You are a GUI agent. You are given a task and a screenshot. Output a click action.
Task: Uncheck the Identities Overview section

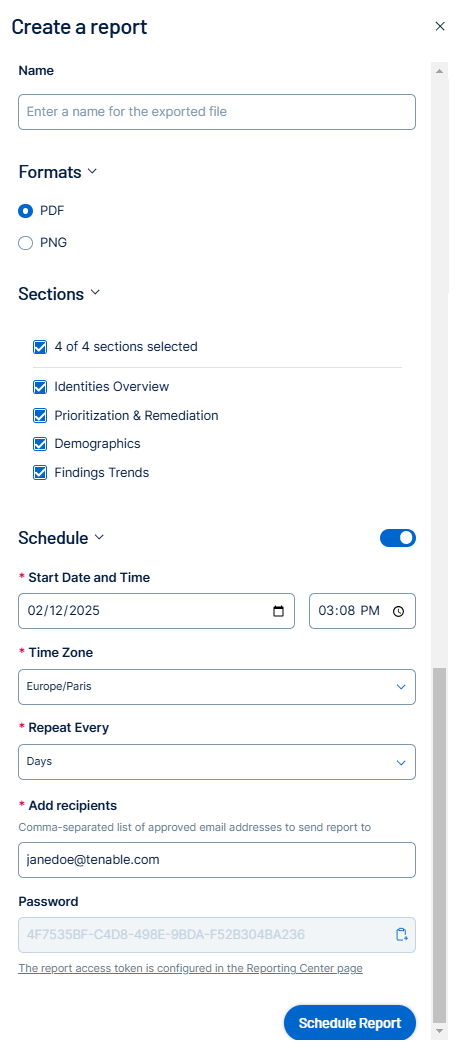tap(40, 387)
